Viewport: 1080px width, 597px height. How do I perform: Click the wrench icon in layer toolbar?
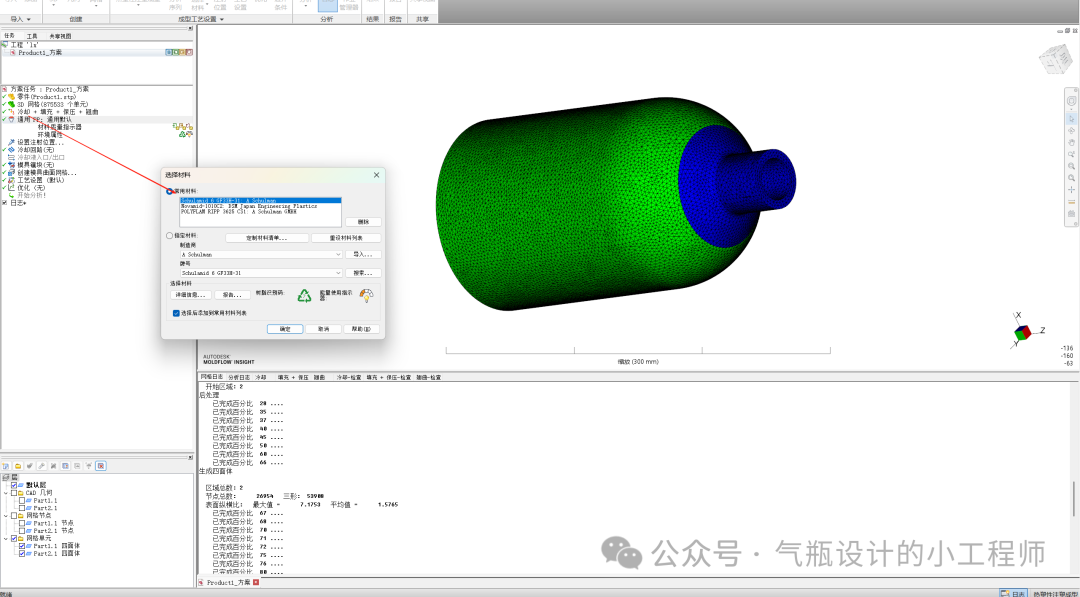(41, 466)
